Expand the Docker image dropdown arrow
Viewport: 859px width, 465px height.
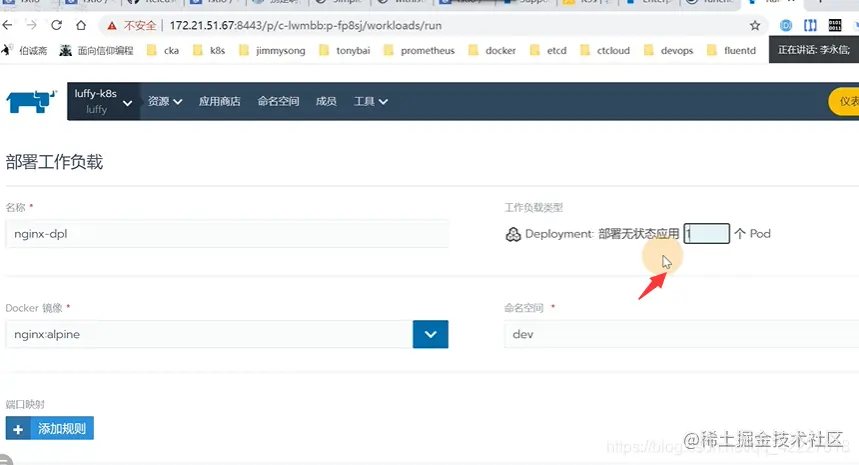point(431,334)
